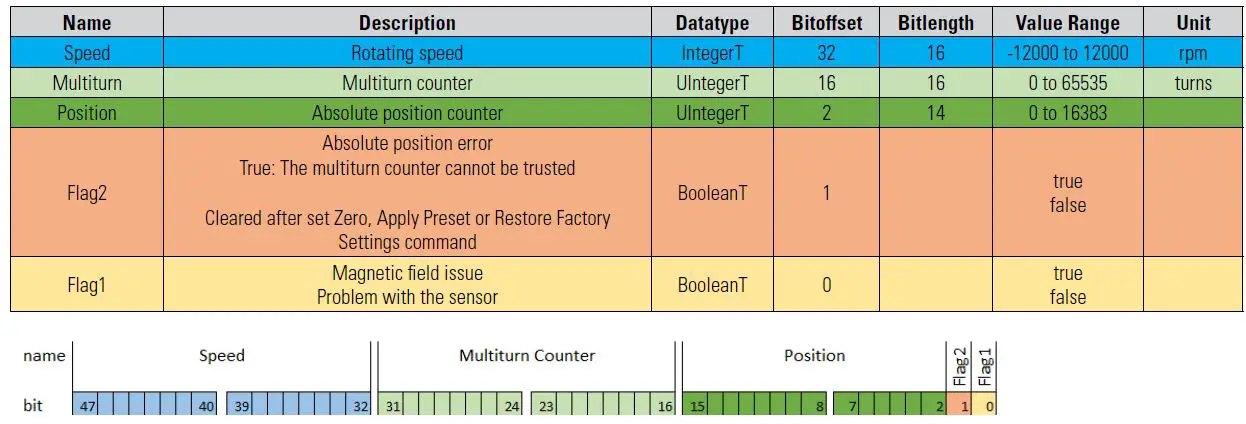Click the Description column header
This screenshot has height=424, width=1246.
click(407, 23)
